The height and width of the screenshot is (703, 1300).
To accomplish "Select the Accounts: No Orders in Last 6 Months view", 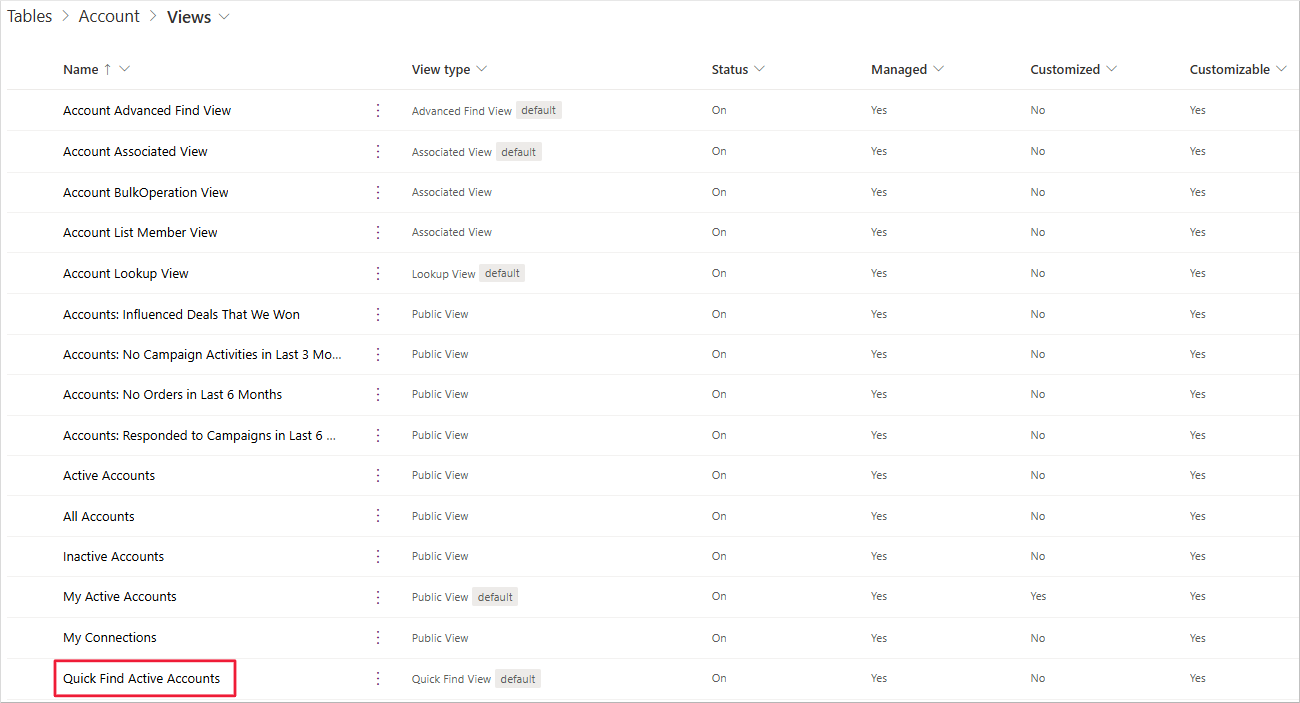I will tap(172, 394).
